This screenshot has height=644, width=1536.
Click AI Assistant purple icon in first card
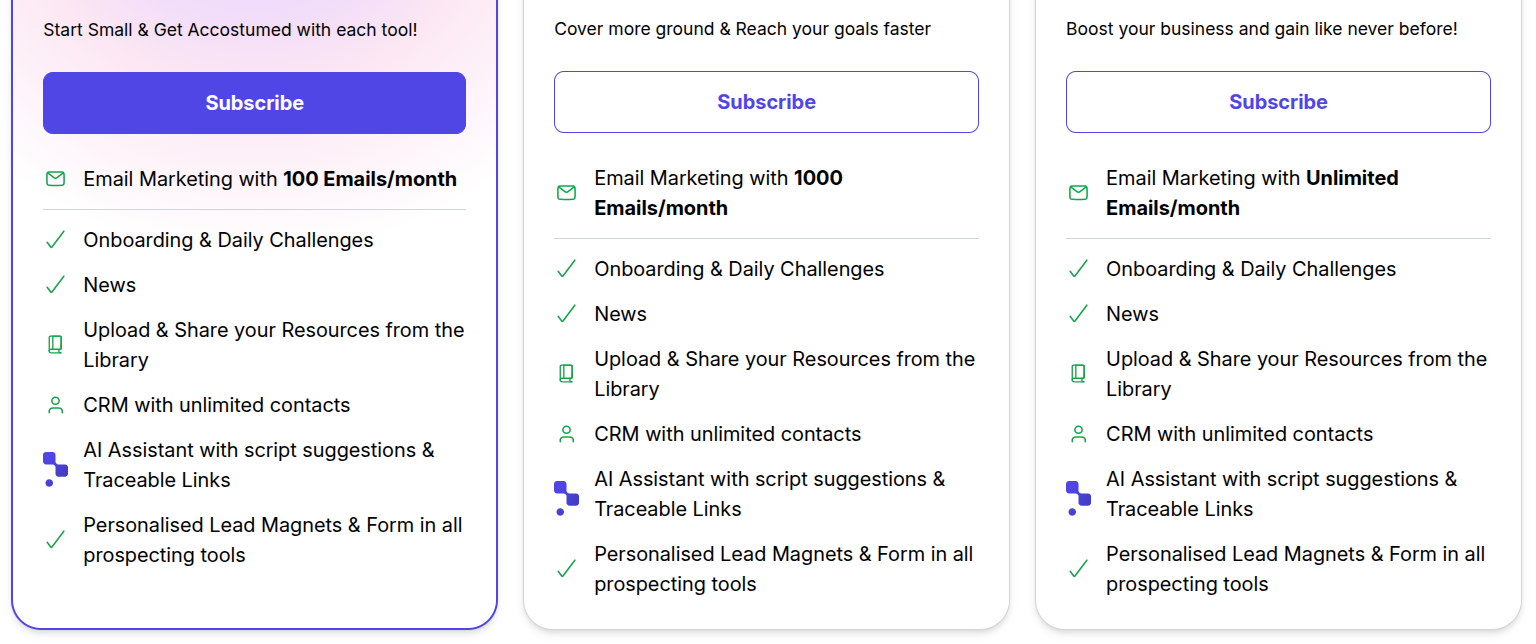tap(55, 469)
